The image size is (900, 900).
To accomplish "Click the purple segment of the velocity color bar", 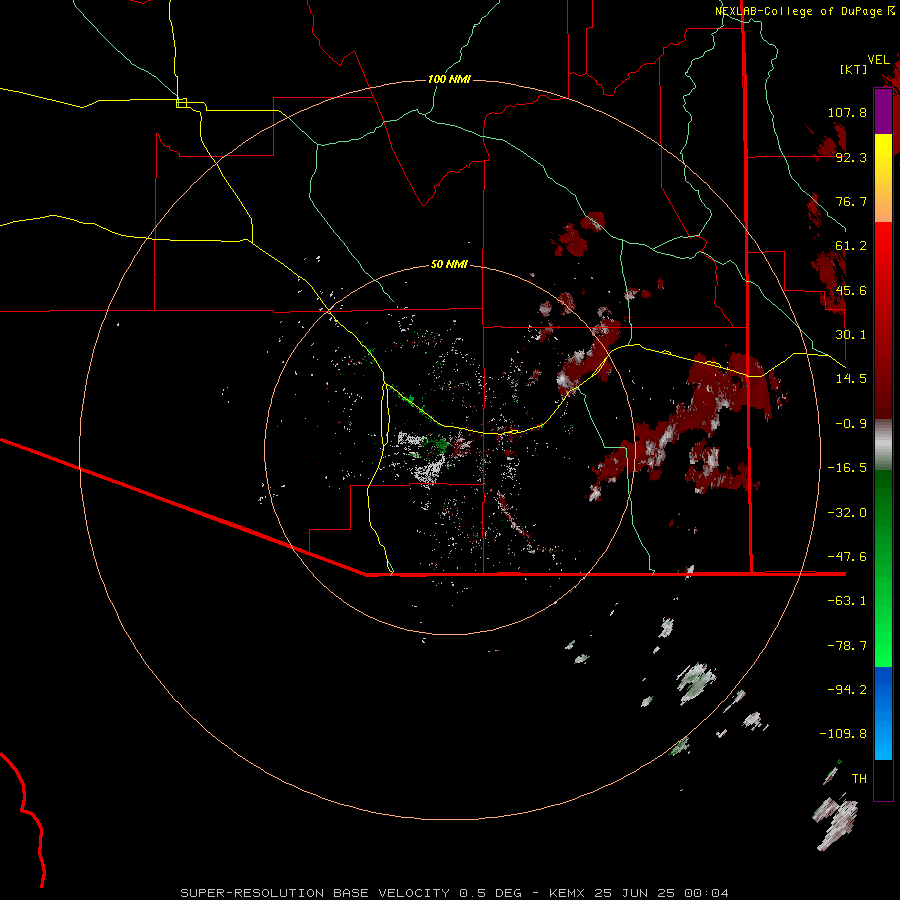I will click(883, 111).
